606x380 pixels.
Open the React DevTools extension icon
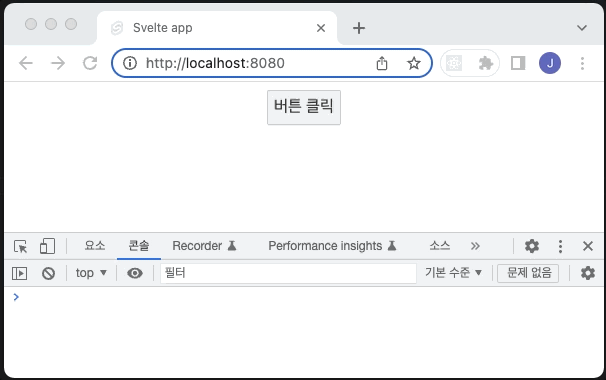click(x=454, y=63)
